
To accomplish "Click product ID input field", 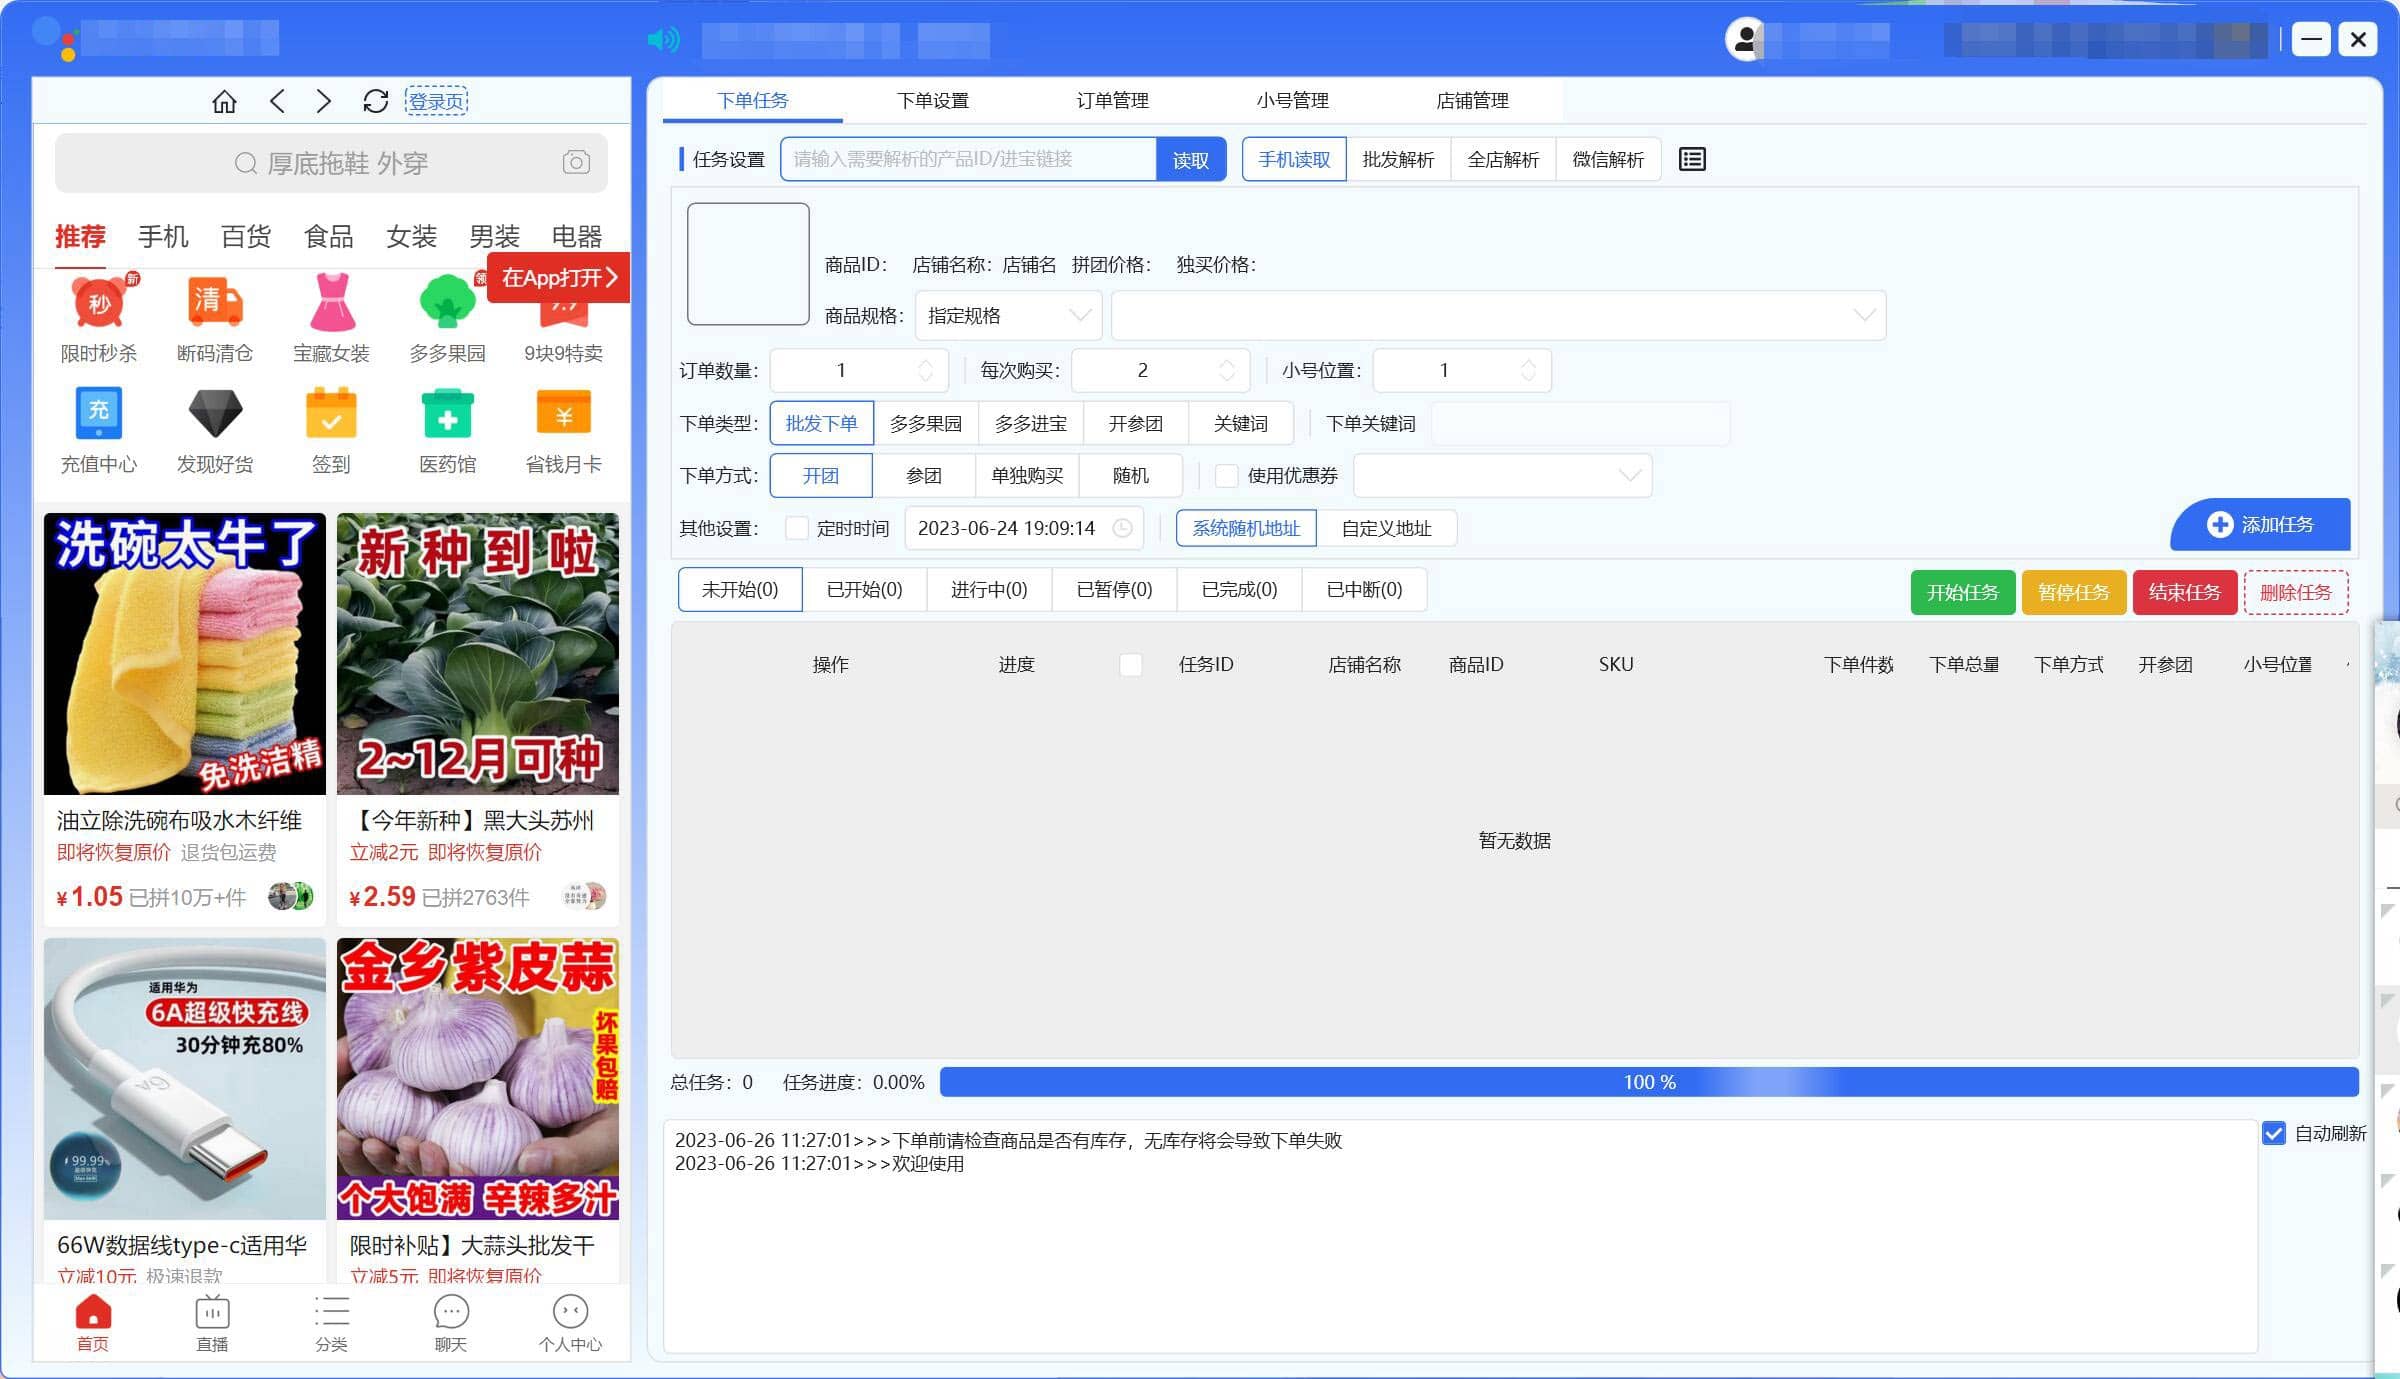I will [968, 160].
